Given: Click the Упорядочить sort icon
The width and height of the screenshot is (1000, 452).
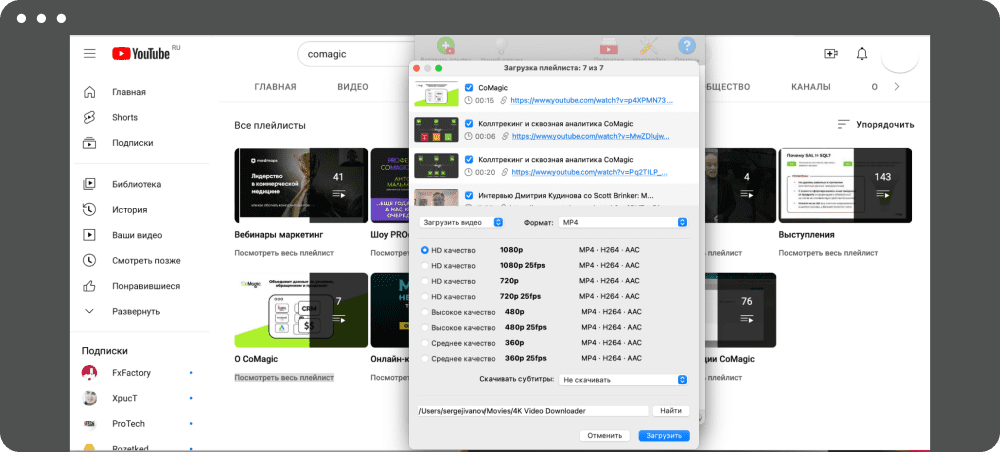Looking at the screenshot, I should pos(844,124).
